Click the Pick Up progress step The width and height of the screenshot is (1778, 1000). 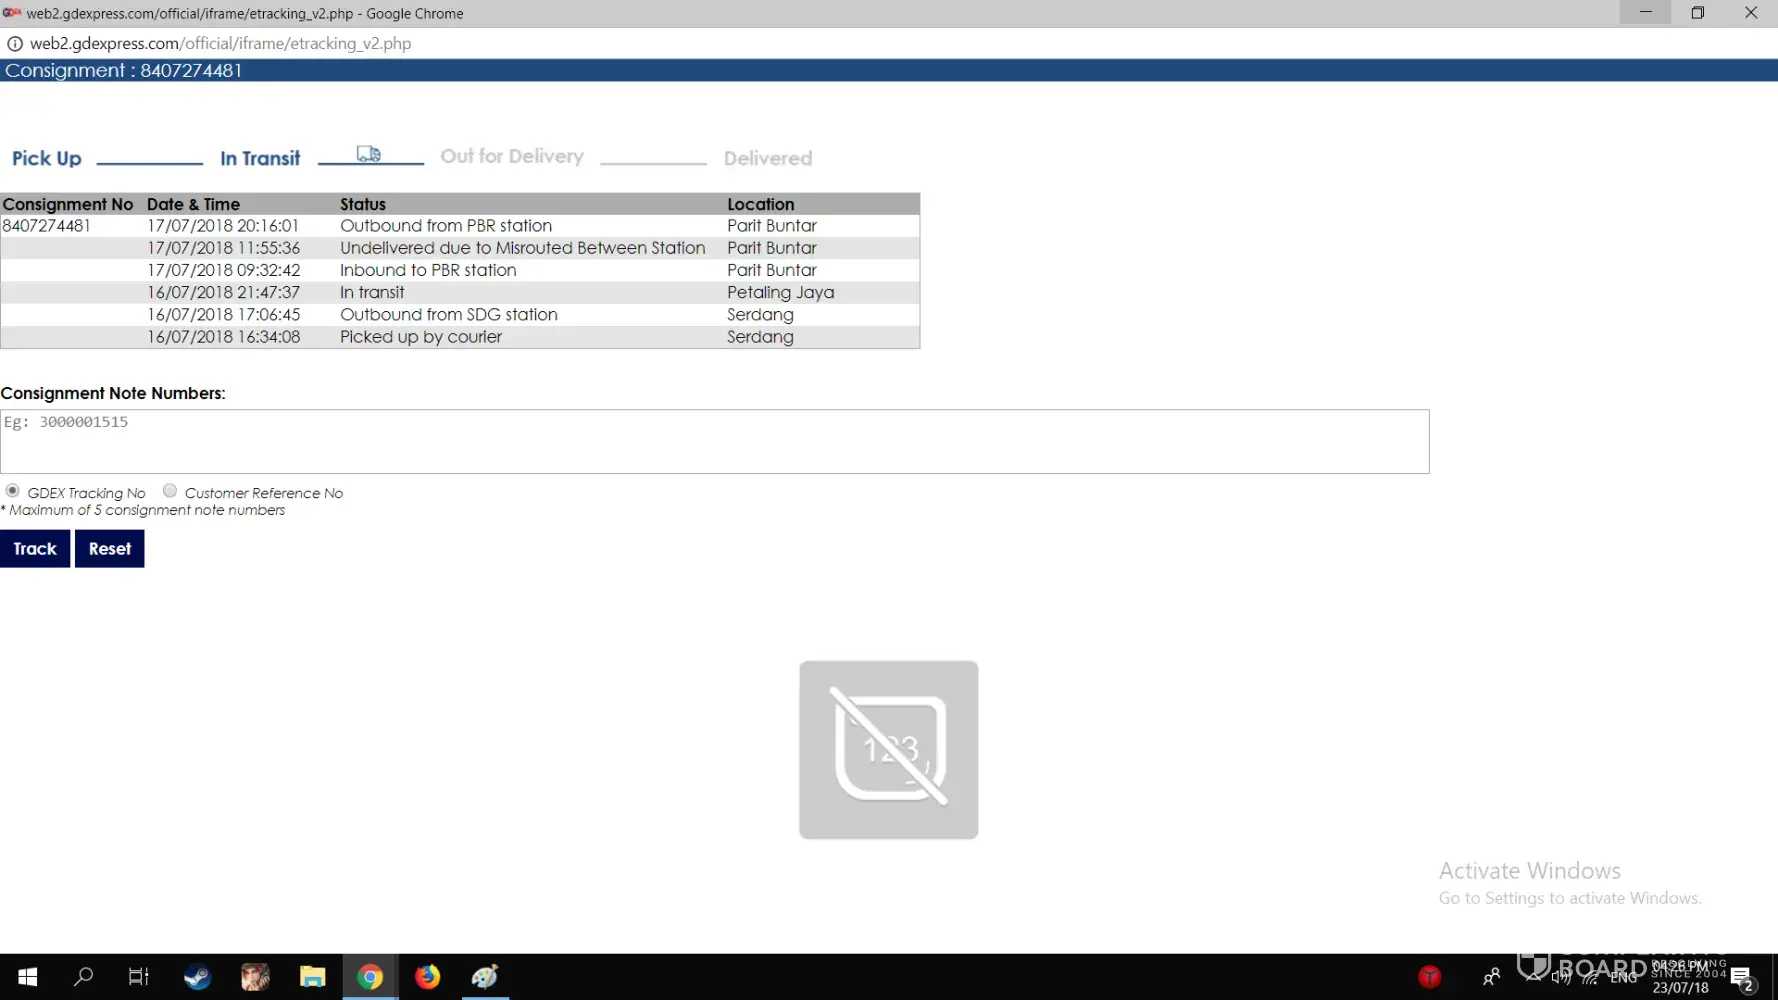pos(47,158)
